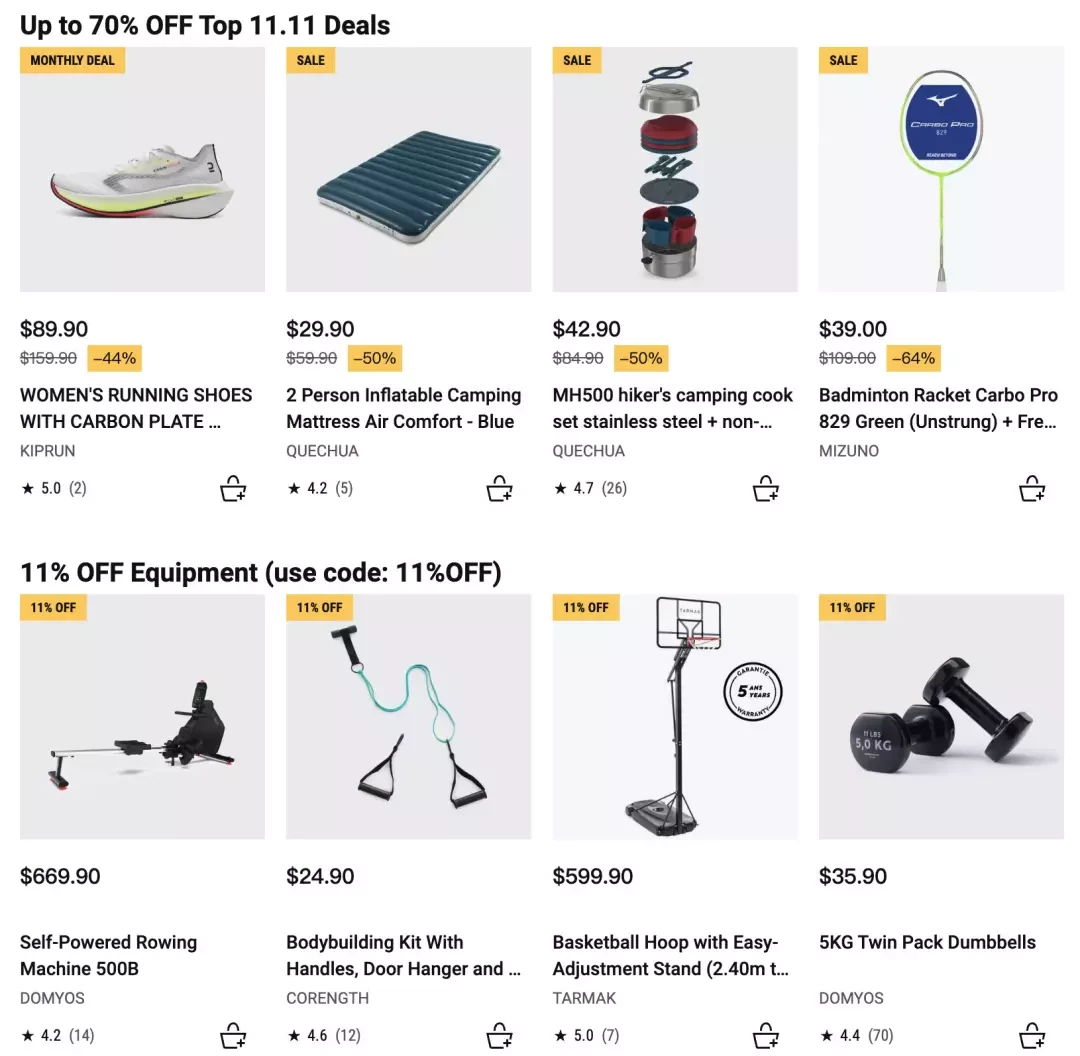Select the -64% discount badge
The width and height of the screenshot is (1080, 1056).
913,358
